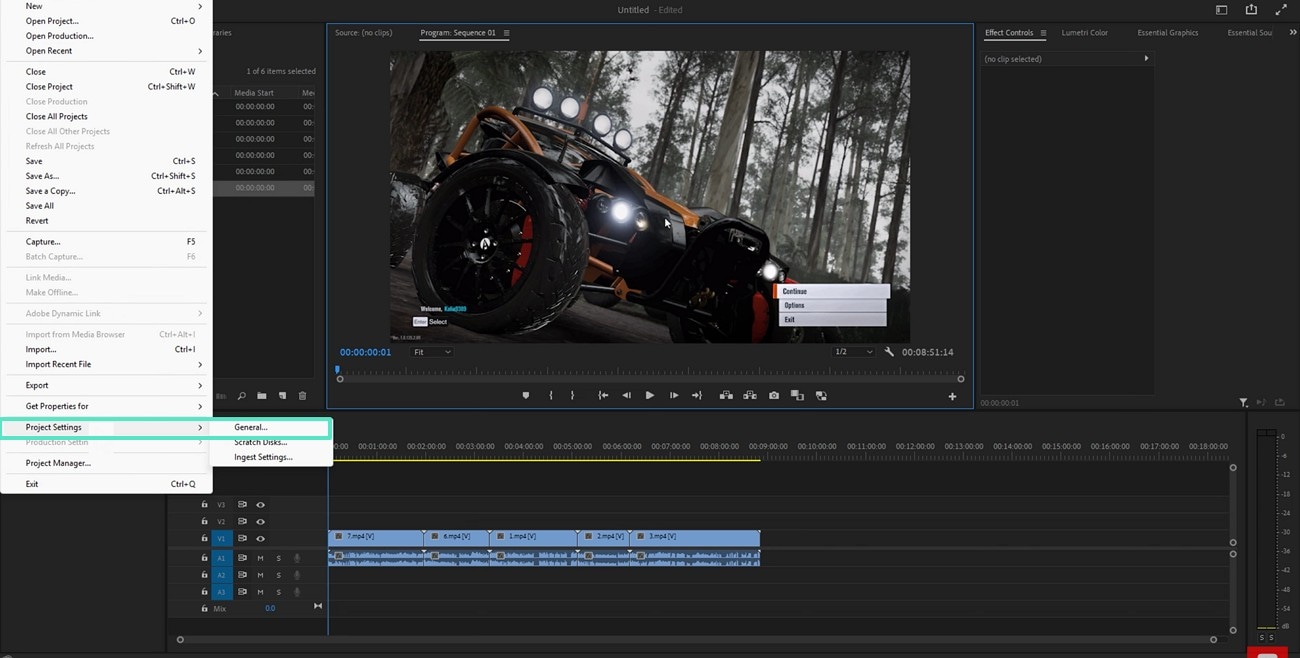Click the Quick Export share icon
Image resolution: width=1300 pixels, height=658 pixels.
coord(1251,10)
